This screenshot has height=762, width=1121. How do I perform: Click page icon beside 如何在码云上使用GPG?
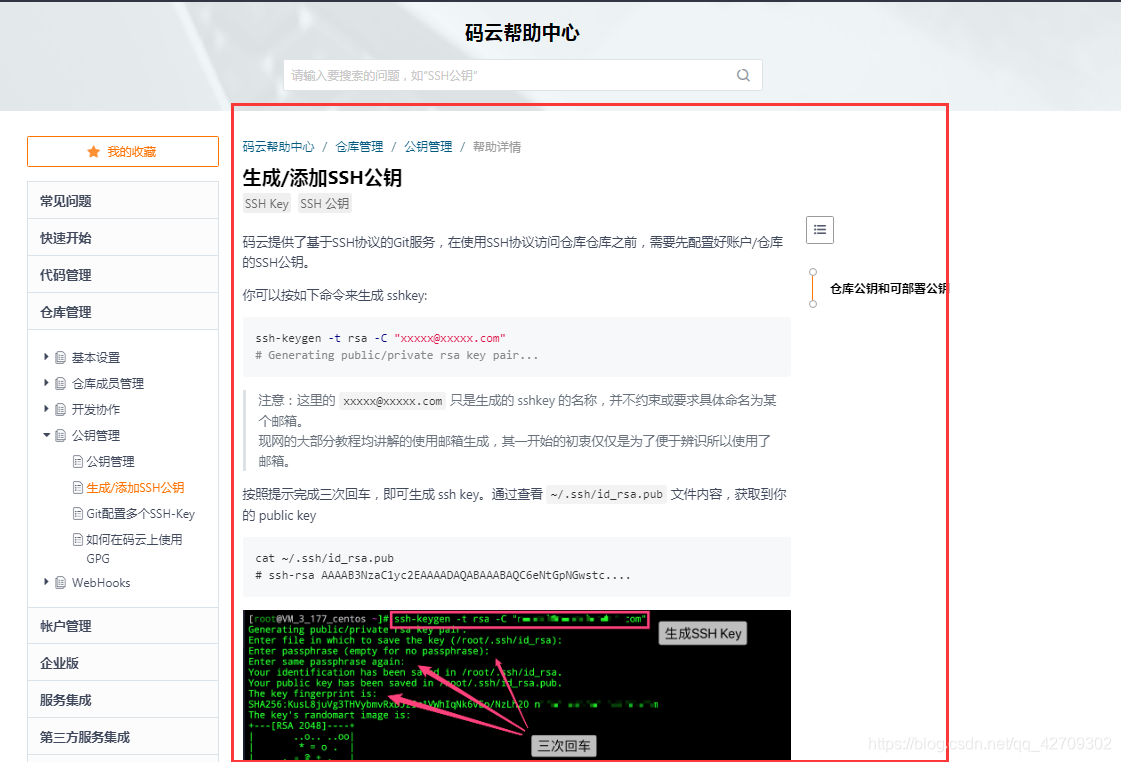click(78, 539)
